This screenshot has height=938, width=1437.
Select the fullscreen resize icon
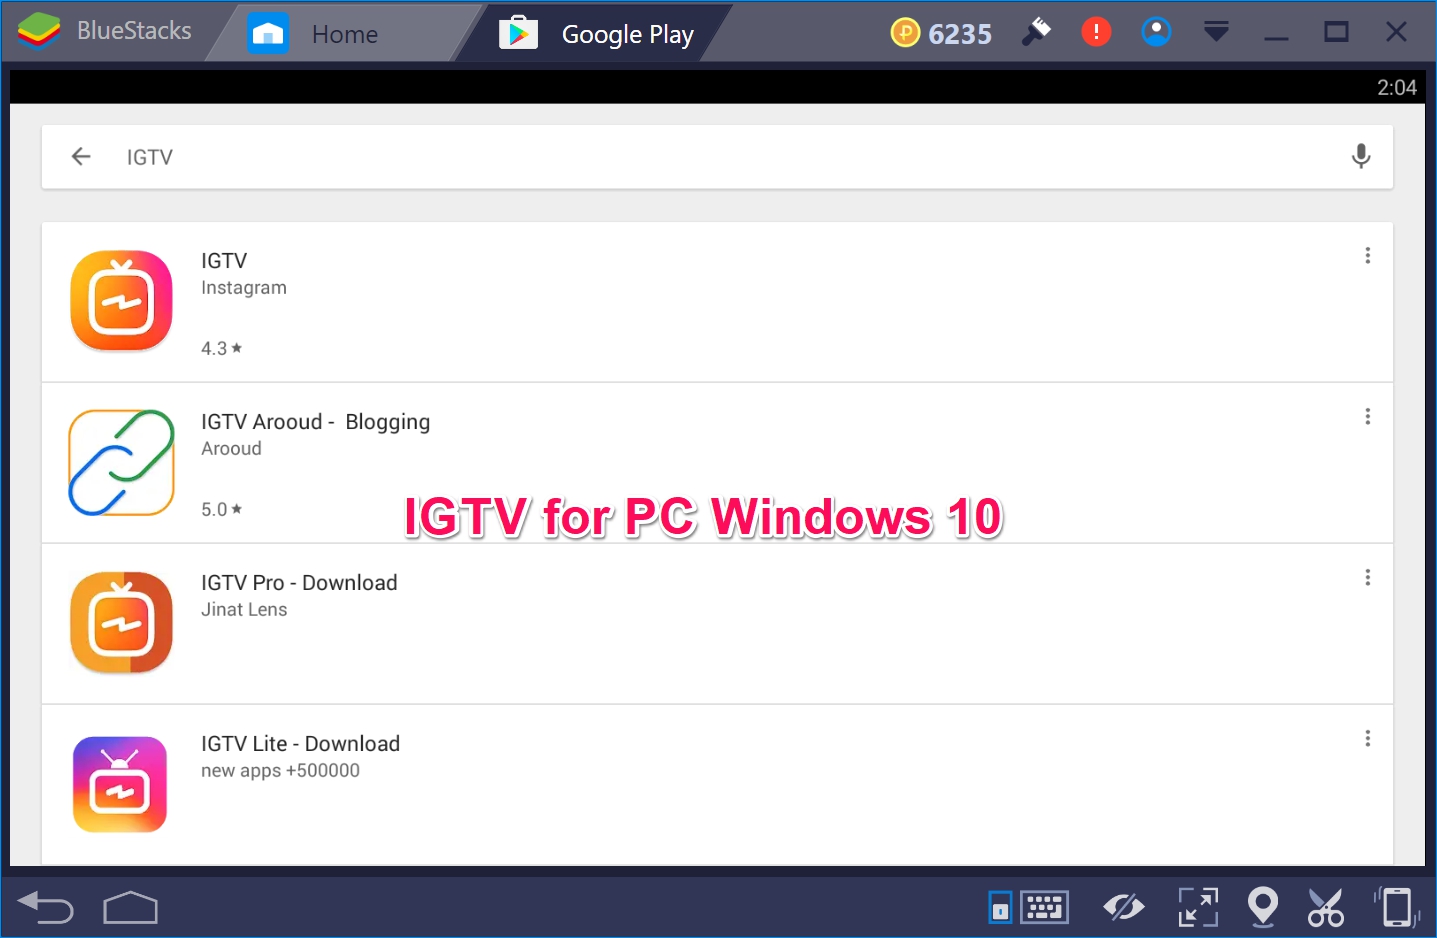[1197, 907]
